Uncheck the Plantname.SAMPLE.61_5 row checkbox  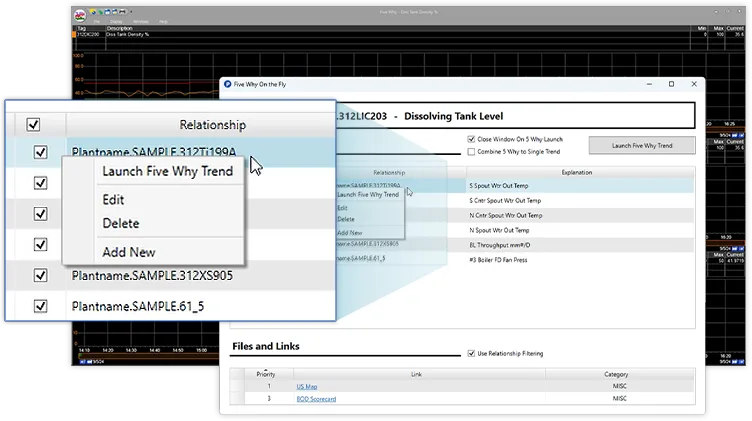(40, 306)
